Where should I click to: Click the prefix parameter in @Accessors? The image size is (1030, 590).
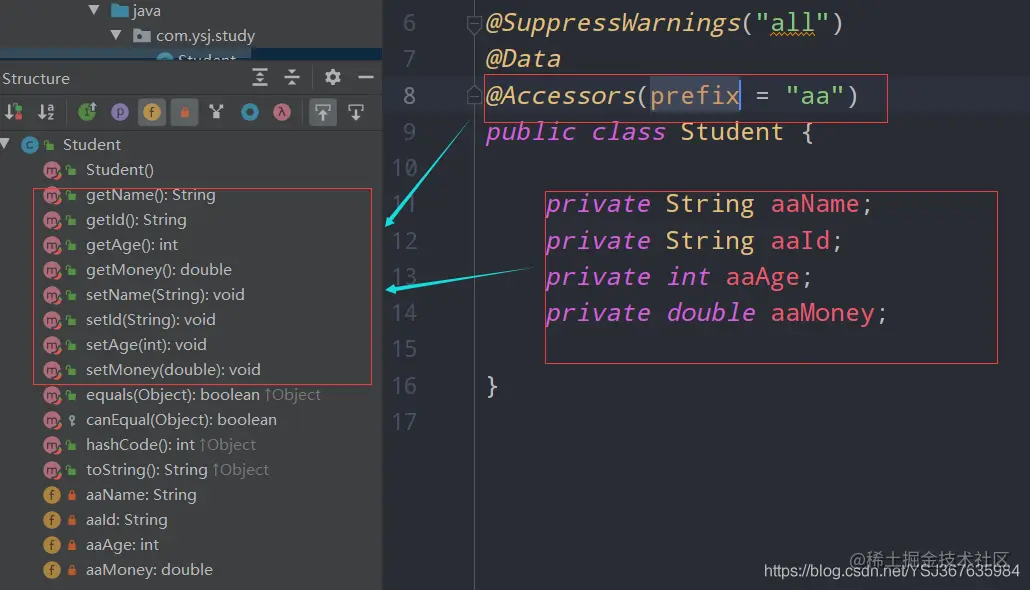(695, 96)
